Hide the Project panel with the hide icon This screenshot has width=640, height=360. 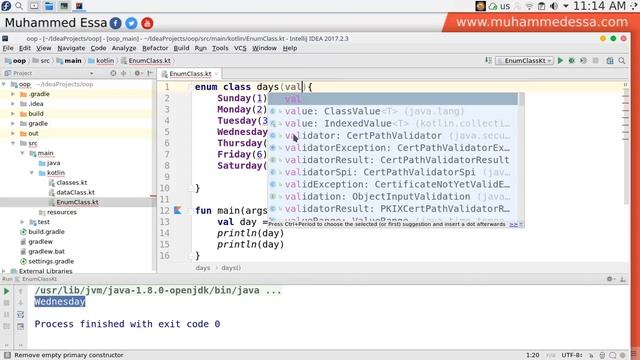coord(150,73)
